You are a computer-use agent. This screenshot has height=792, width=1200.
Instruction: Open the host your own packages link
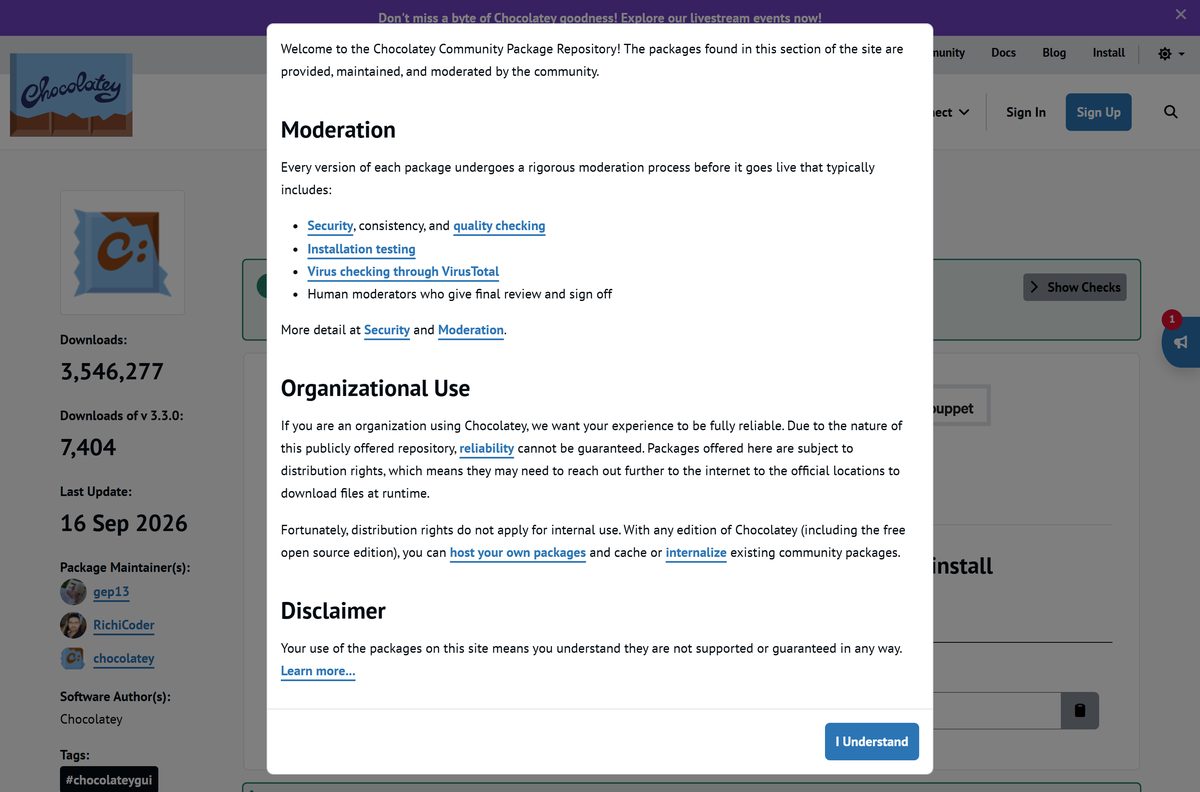(x=518, y=553)
